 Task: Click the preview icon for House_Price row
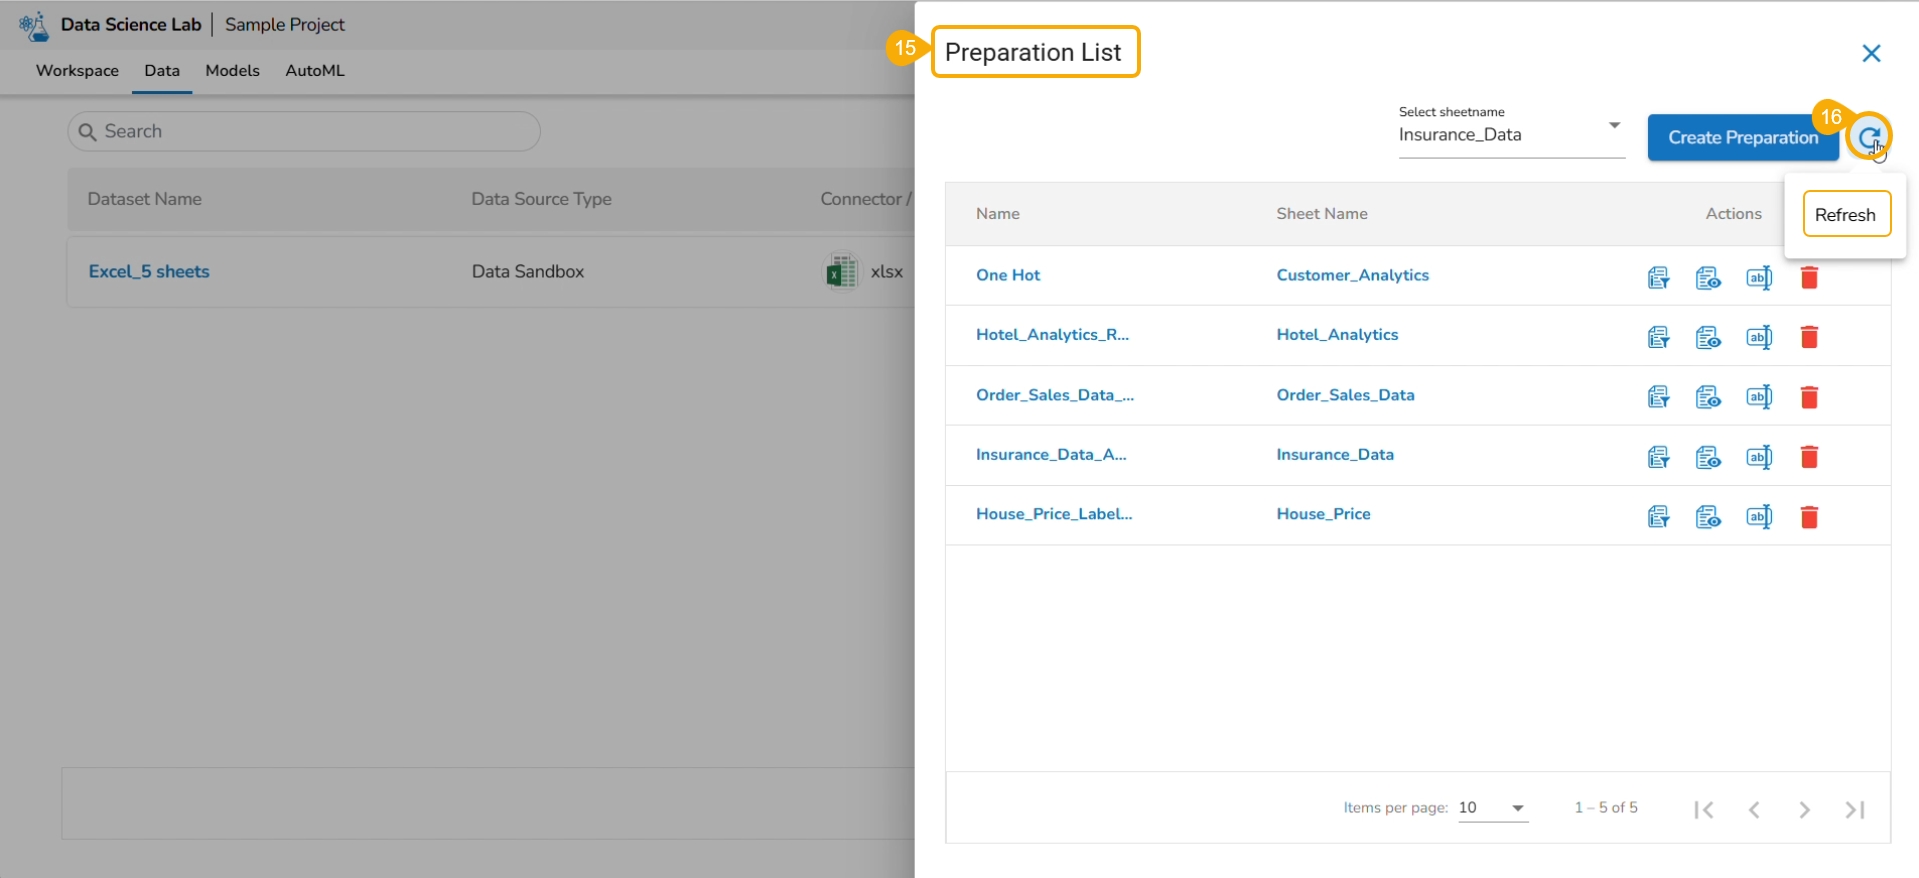[1708, 517]
